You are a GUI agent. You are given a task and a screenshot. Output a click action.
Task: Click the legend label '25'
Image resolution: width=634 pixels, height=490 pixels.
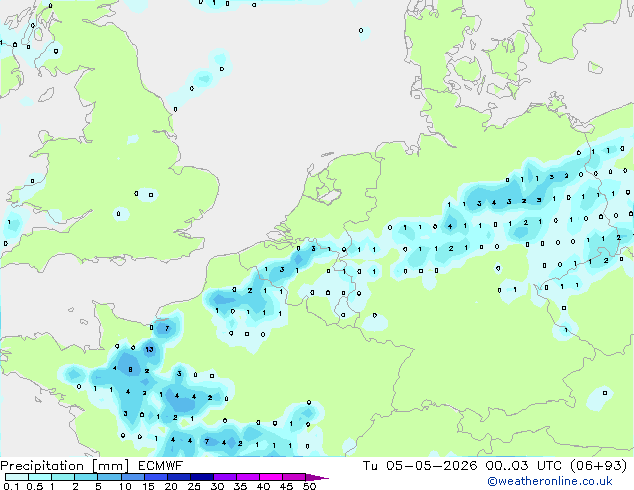coord(194,486)
